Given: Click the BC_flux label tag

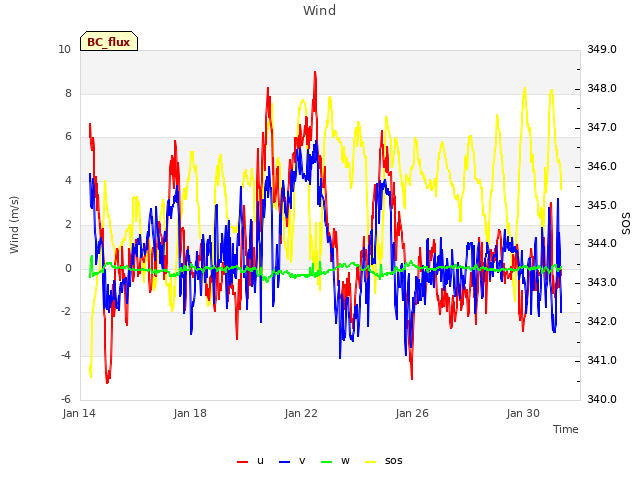Looking at the screenshot, I should pyautogui.click(x=109, y=42).
